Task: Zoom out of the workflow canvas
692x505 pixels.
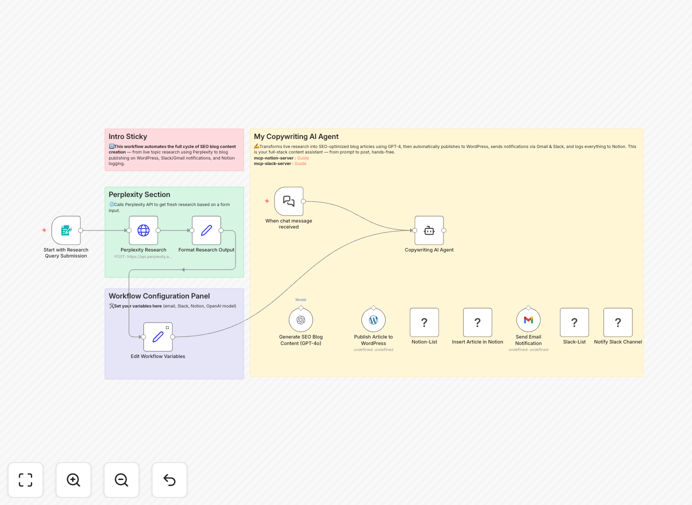Action: coord(121,480)
